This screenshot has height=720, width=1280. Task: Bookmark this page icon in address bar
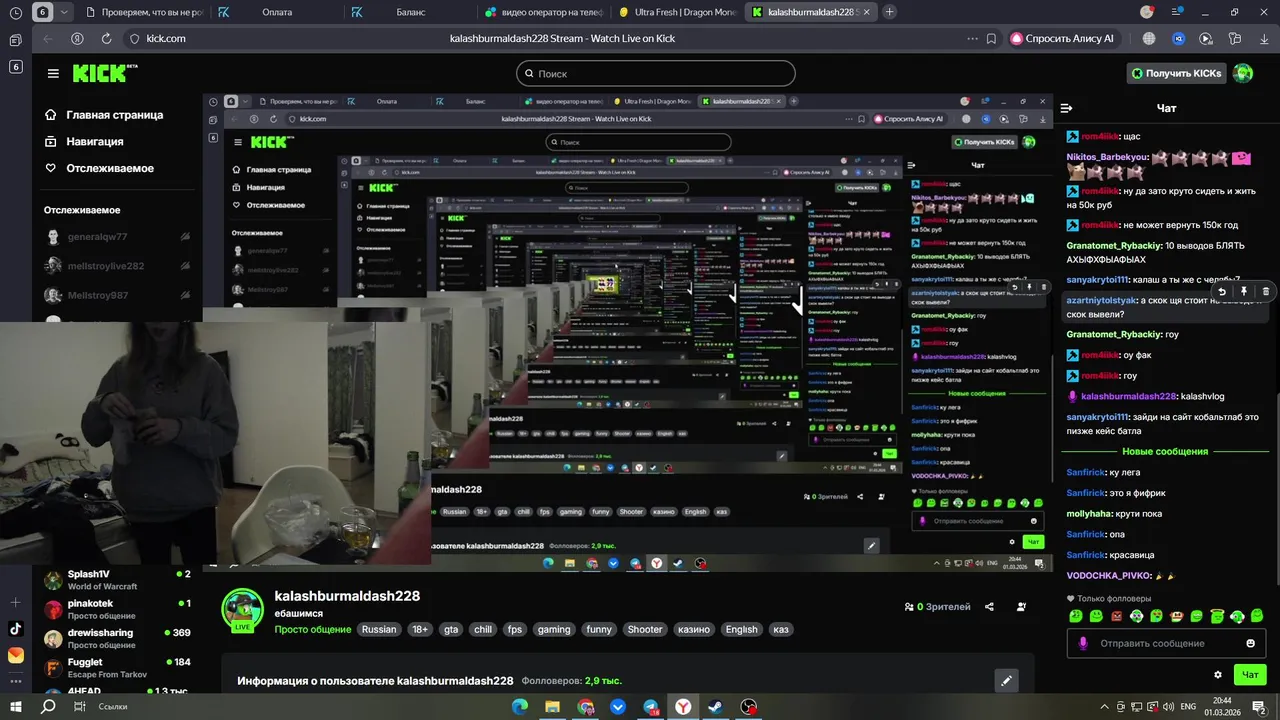click(991, 38)
